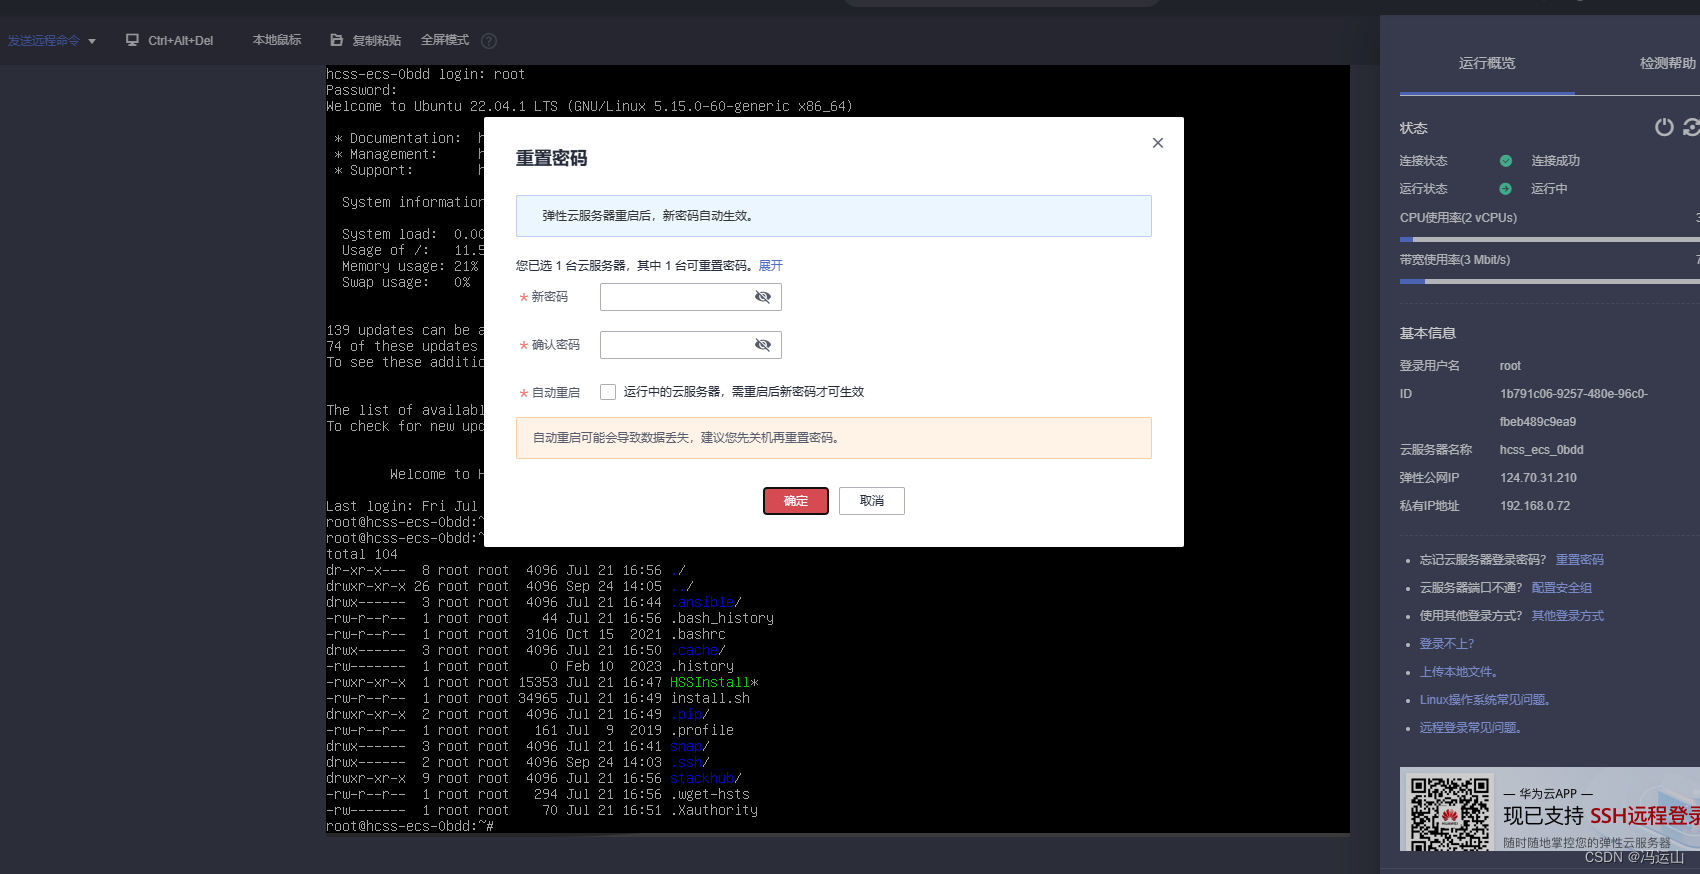Close the 重置密码 dialog with the X
The width and height of the screenshot is (1700, 874).
tap(1158, 143)
